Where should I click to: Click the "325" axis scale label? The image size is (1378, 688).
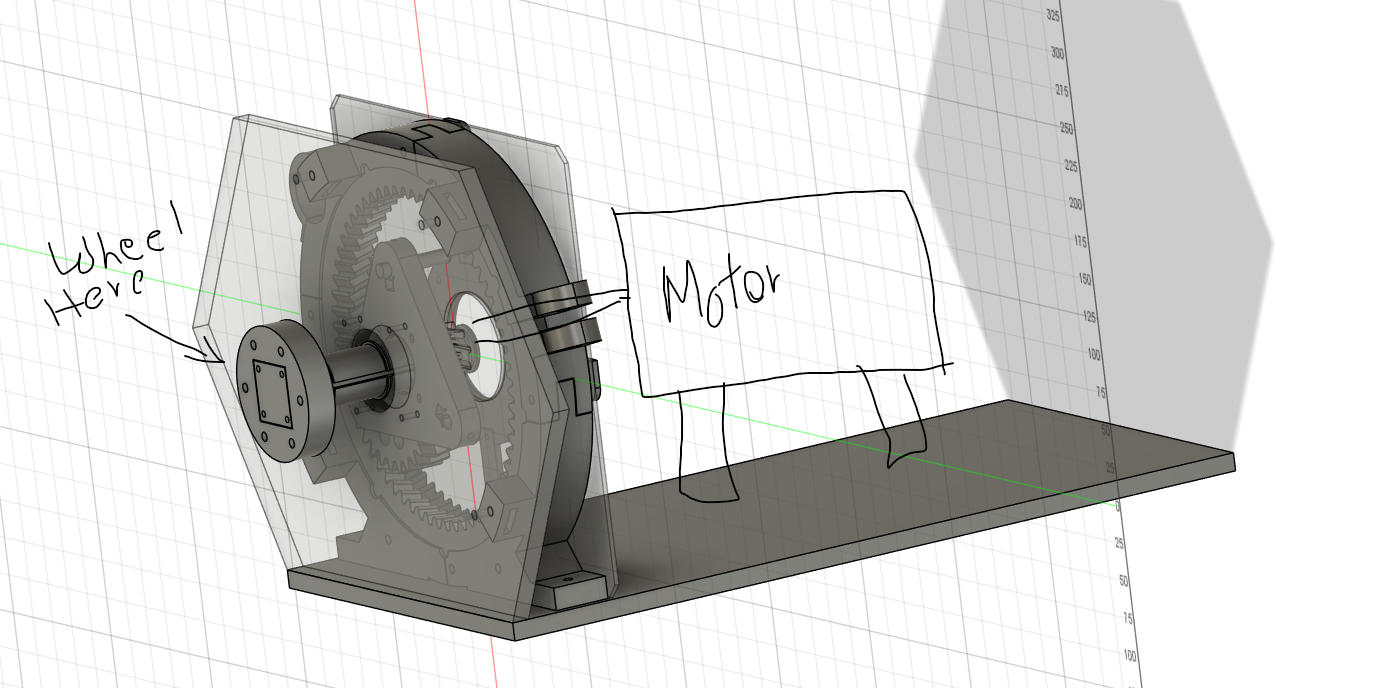1054,16
